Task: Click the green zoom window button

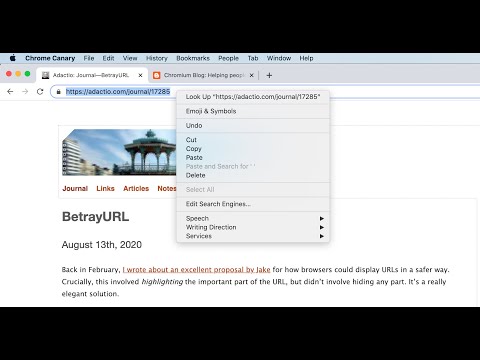Action: point(28,74)
